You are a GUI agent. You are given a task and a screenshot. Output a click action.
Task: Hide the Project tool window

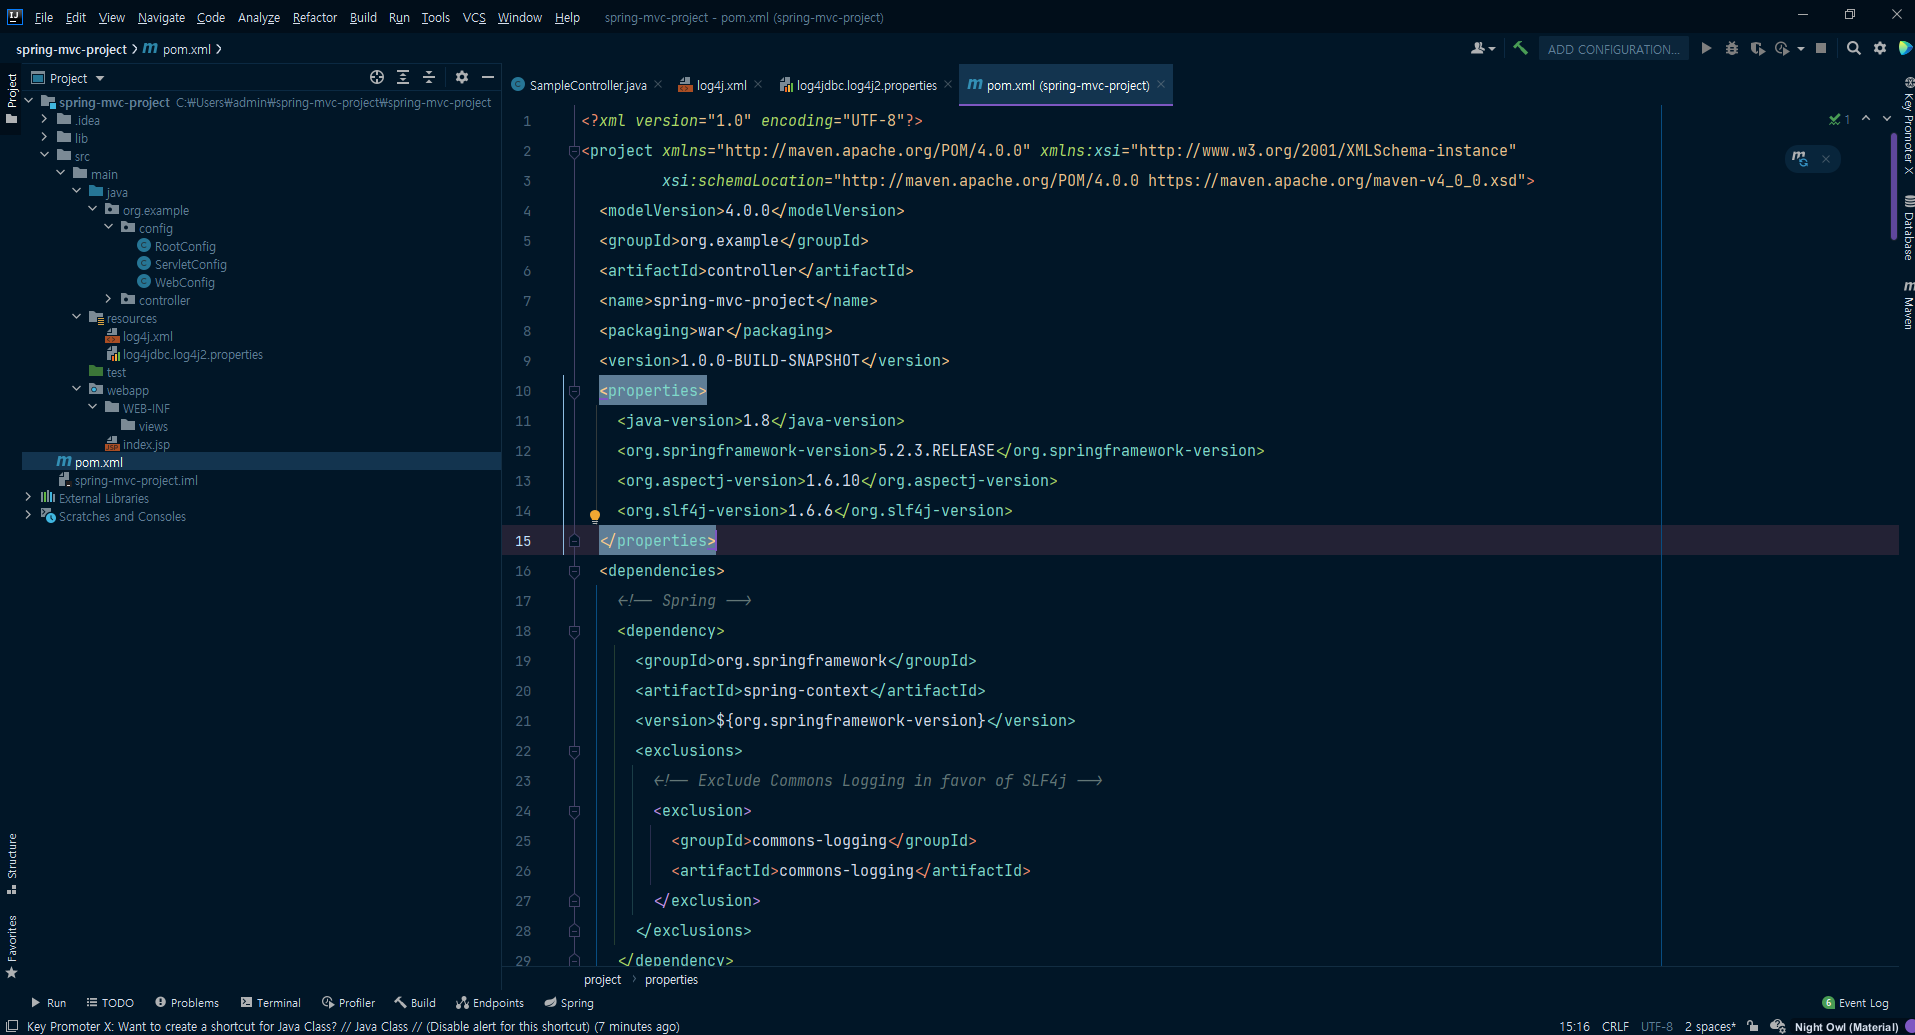click(x=488, y=77)
